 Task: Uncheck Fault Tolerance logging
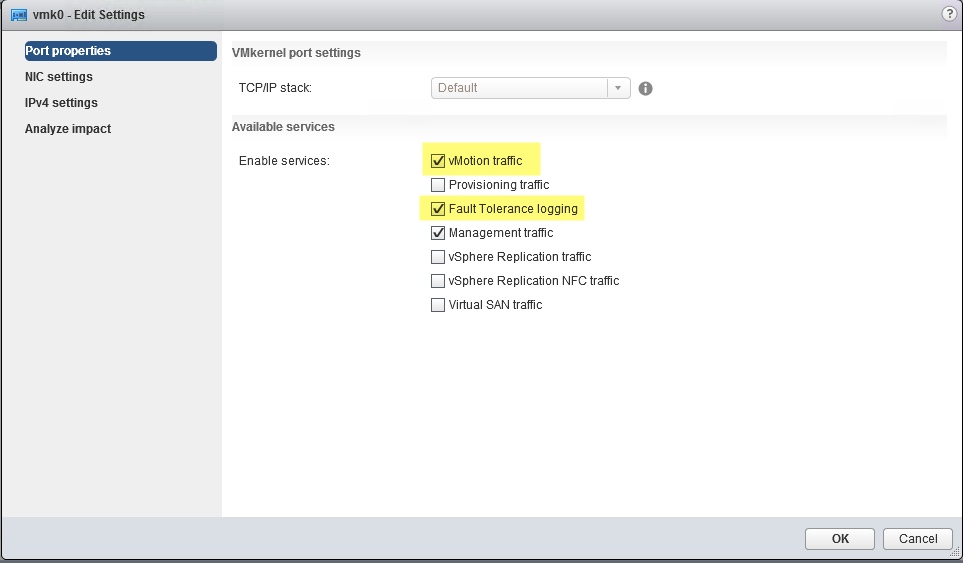point(438,209)
